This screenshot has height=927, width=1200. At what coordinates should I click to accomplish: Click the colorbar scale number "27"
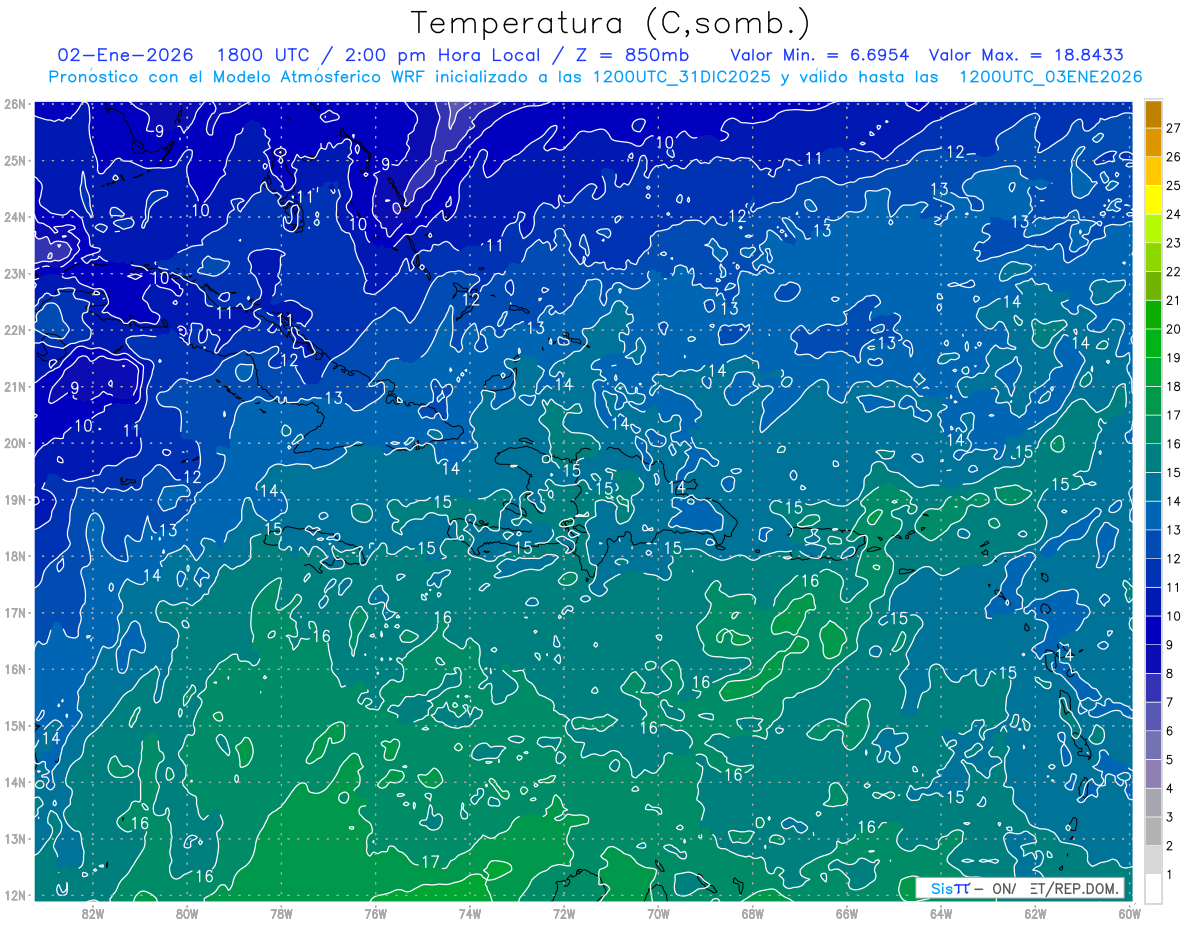coord(1174,128)
